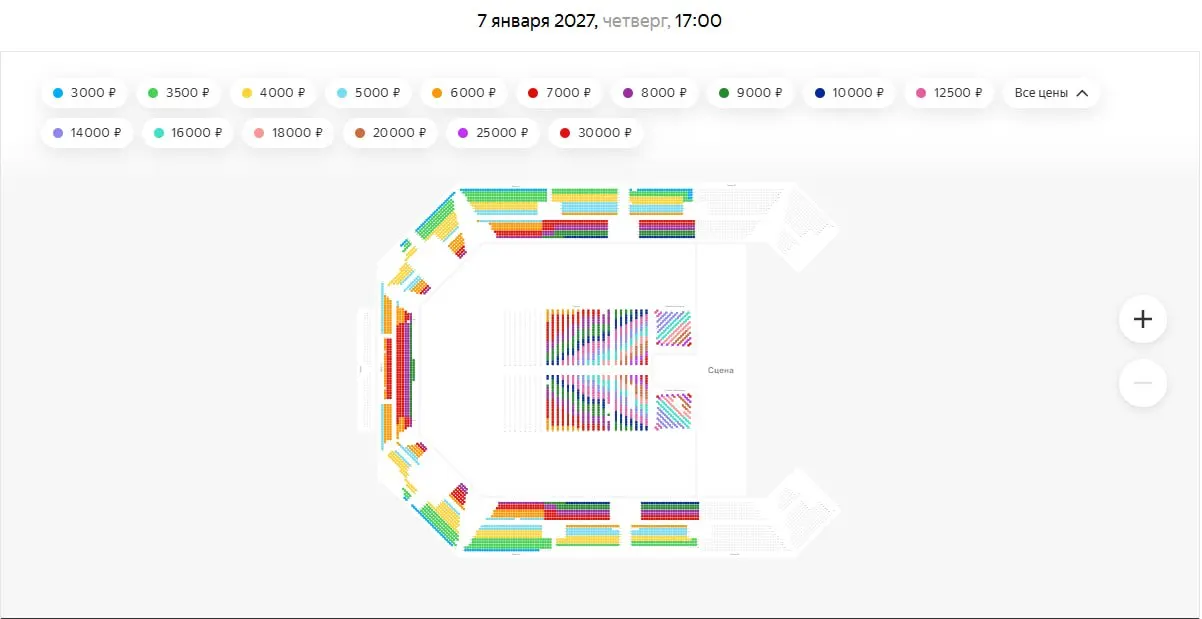Pick the 20000 ₽ price chip

(x=390, y=133)
